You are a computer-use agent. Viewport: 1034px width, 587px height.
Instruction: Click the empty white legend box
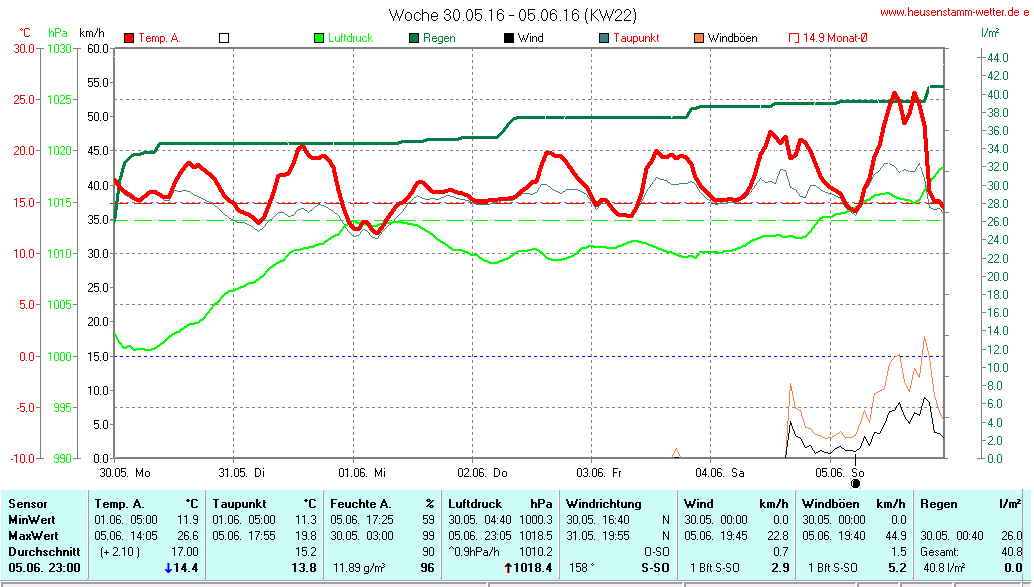tap(224, 38)
